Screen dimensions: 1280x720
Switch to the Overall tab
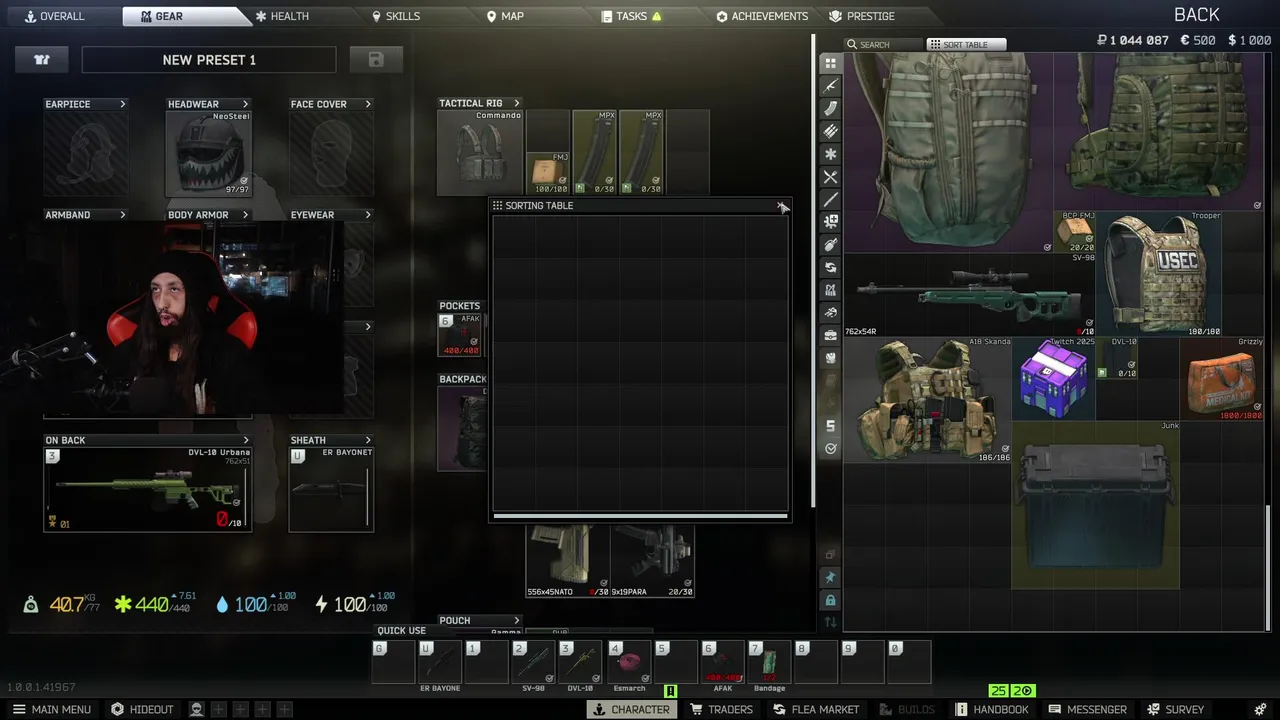55,16
